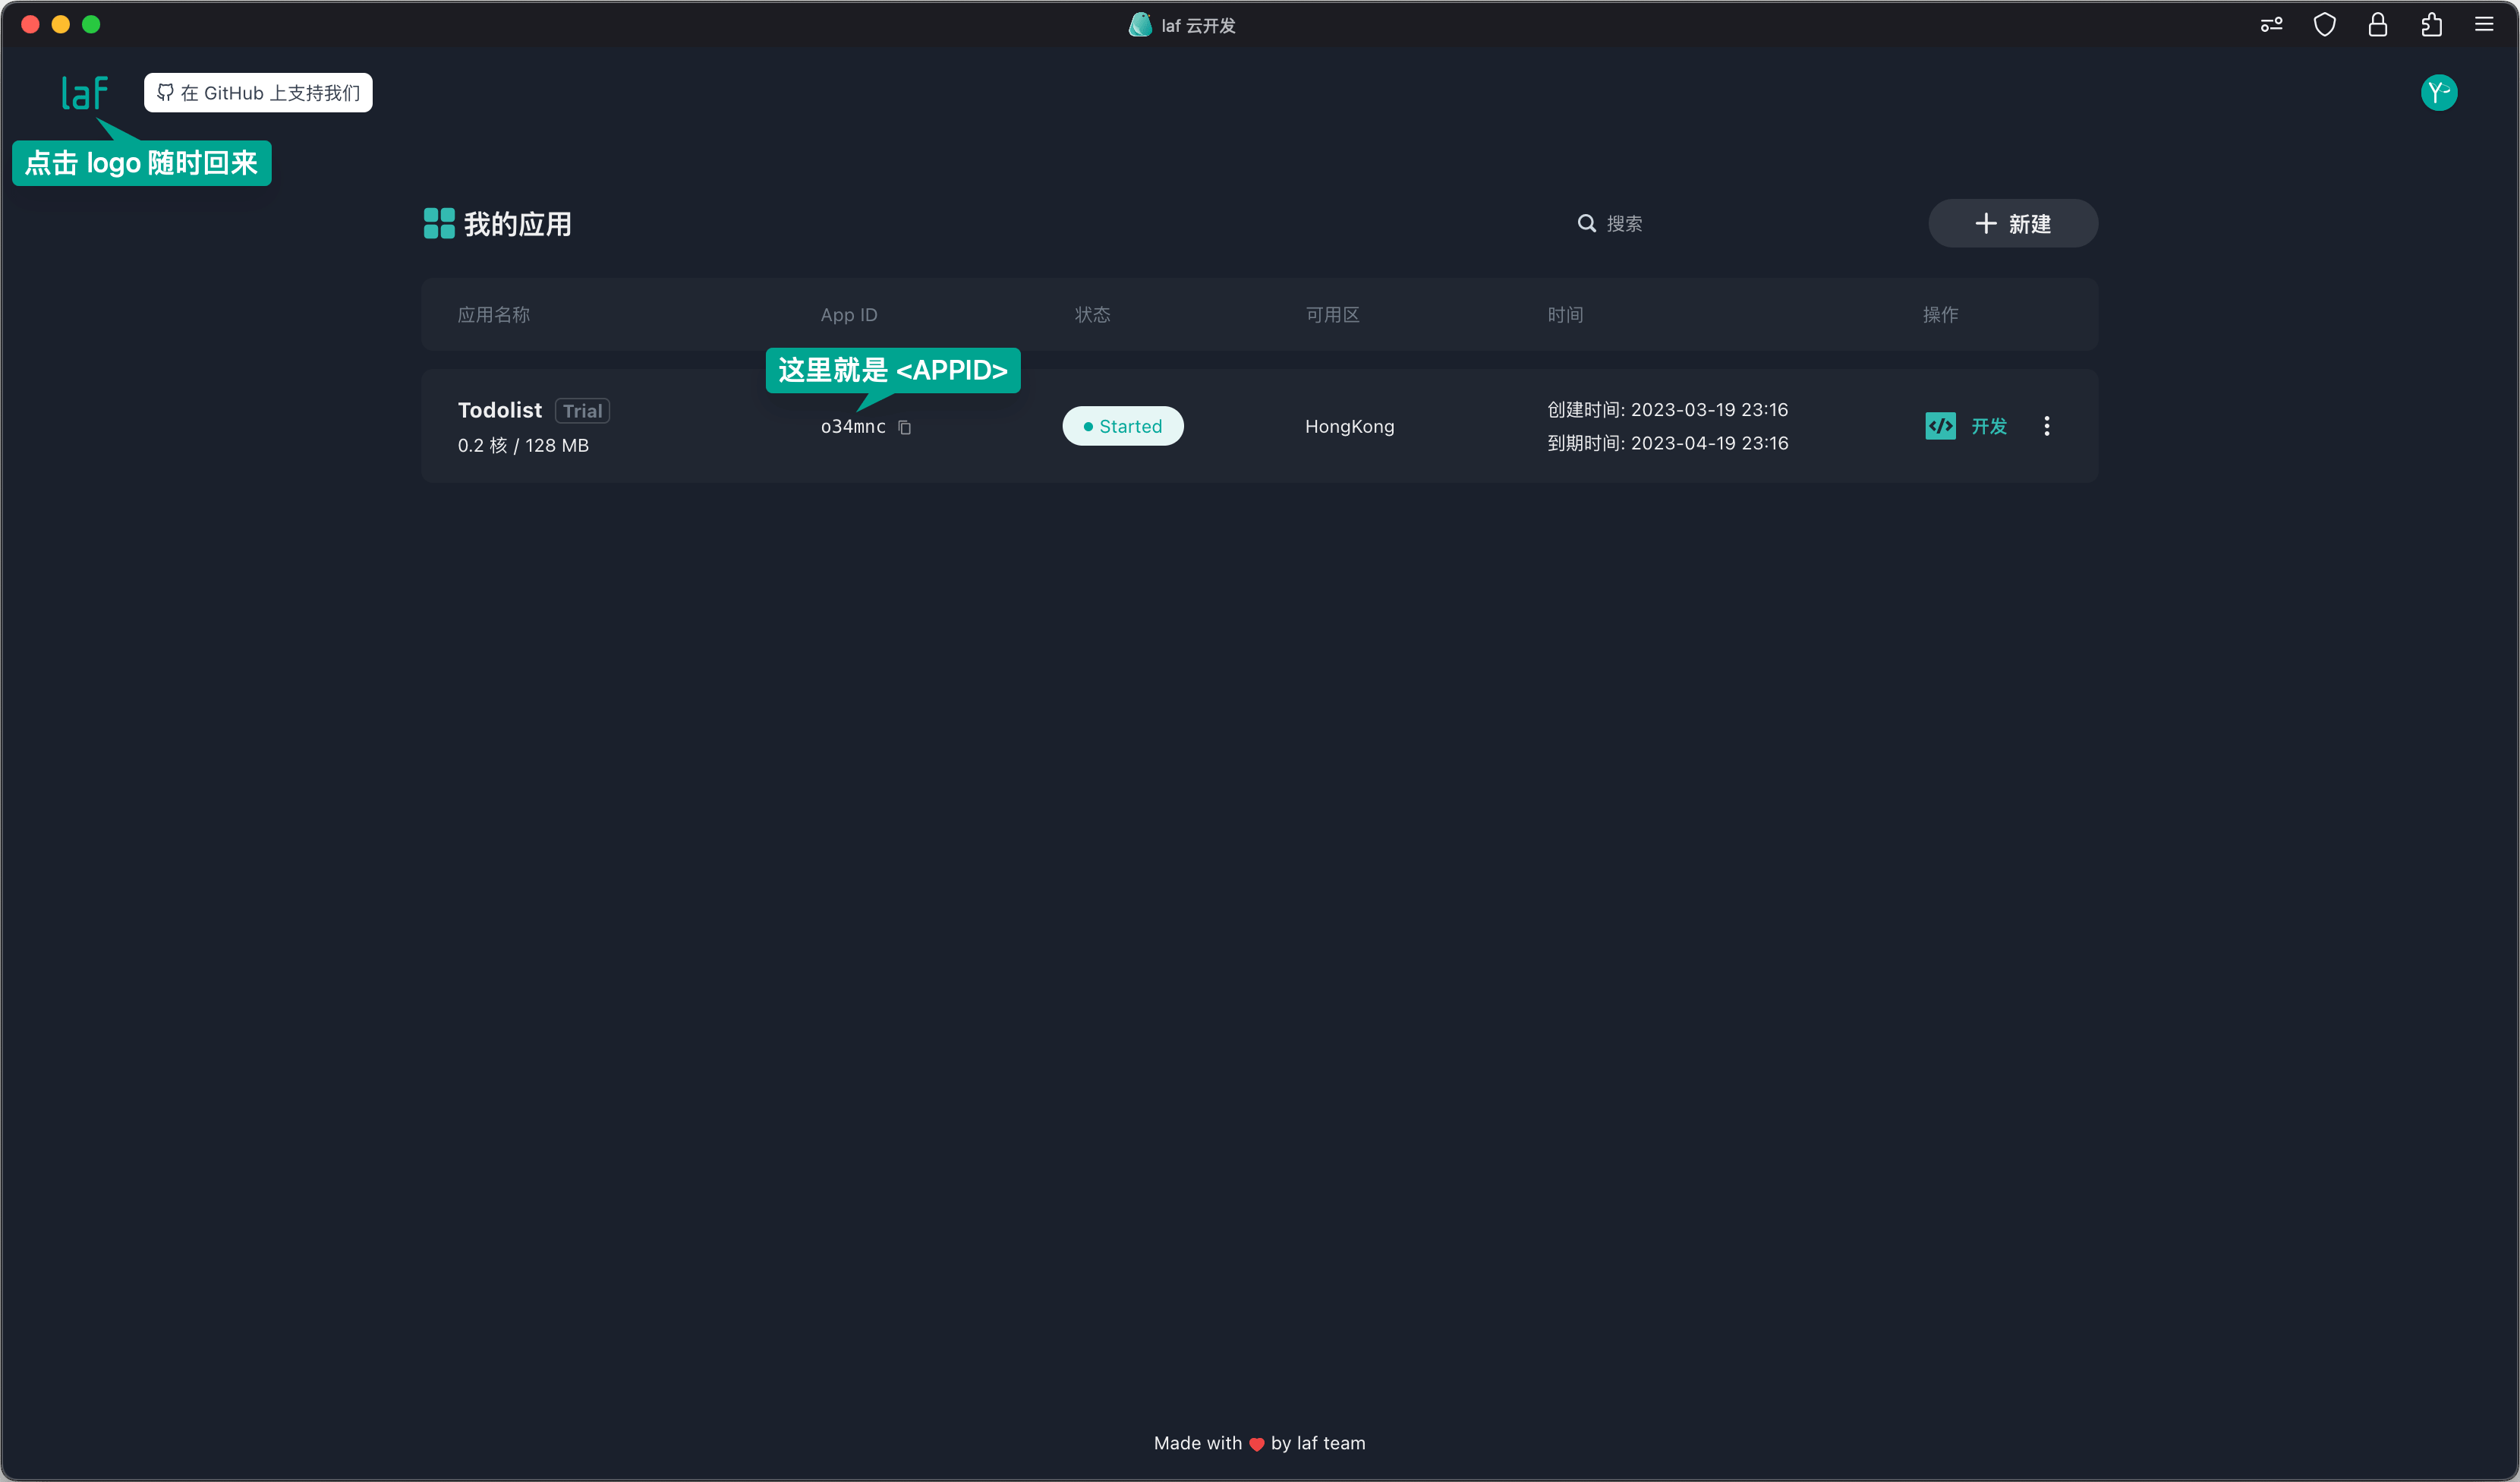
Task: Click the laf logo to return home
Action: point(84,93)
